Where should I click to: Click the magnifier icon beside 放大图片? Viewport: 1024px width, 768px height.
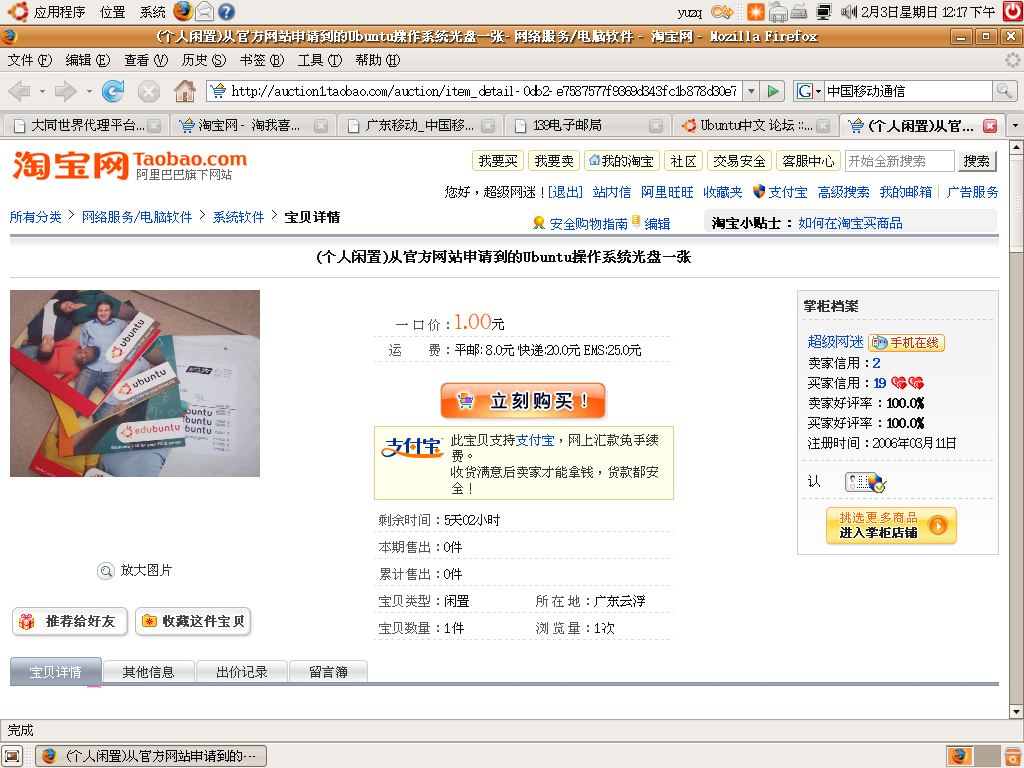[x=105, y=571]
